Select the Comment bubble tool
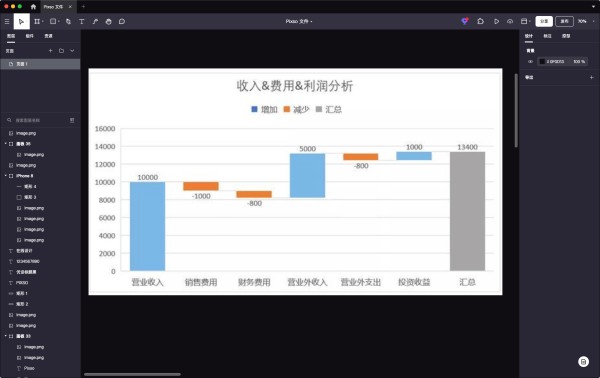 (122, 21)
